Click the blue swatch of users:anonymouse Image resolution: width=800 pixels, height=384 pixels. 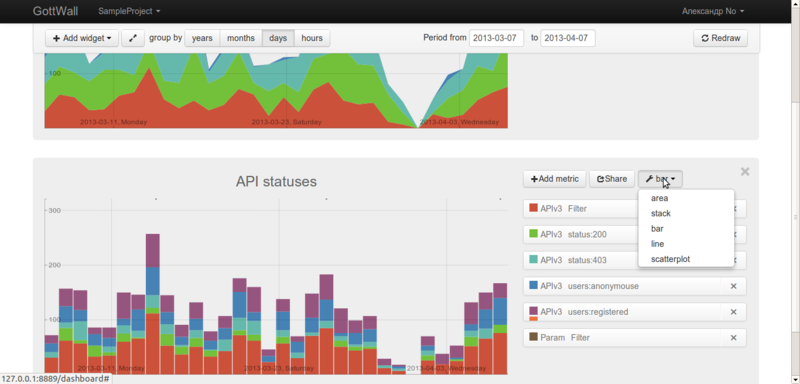tap(533, 285)
